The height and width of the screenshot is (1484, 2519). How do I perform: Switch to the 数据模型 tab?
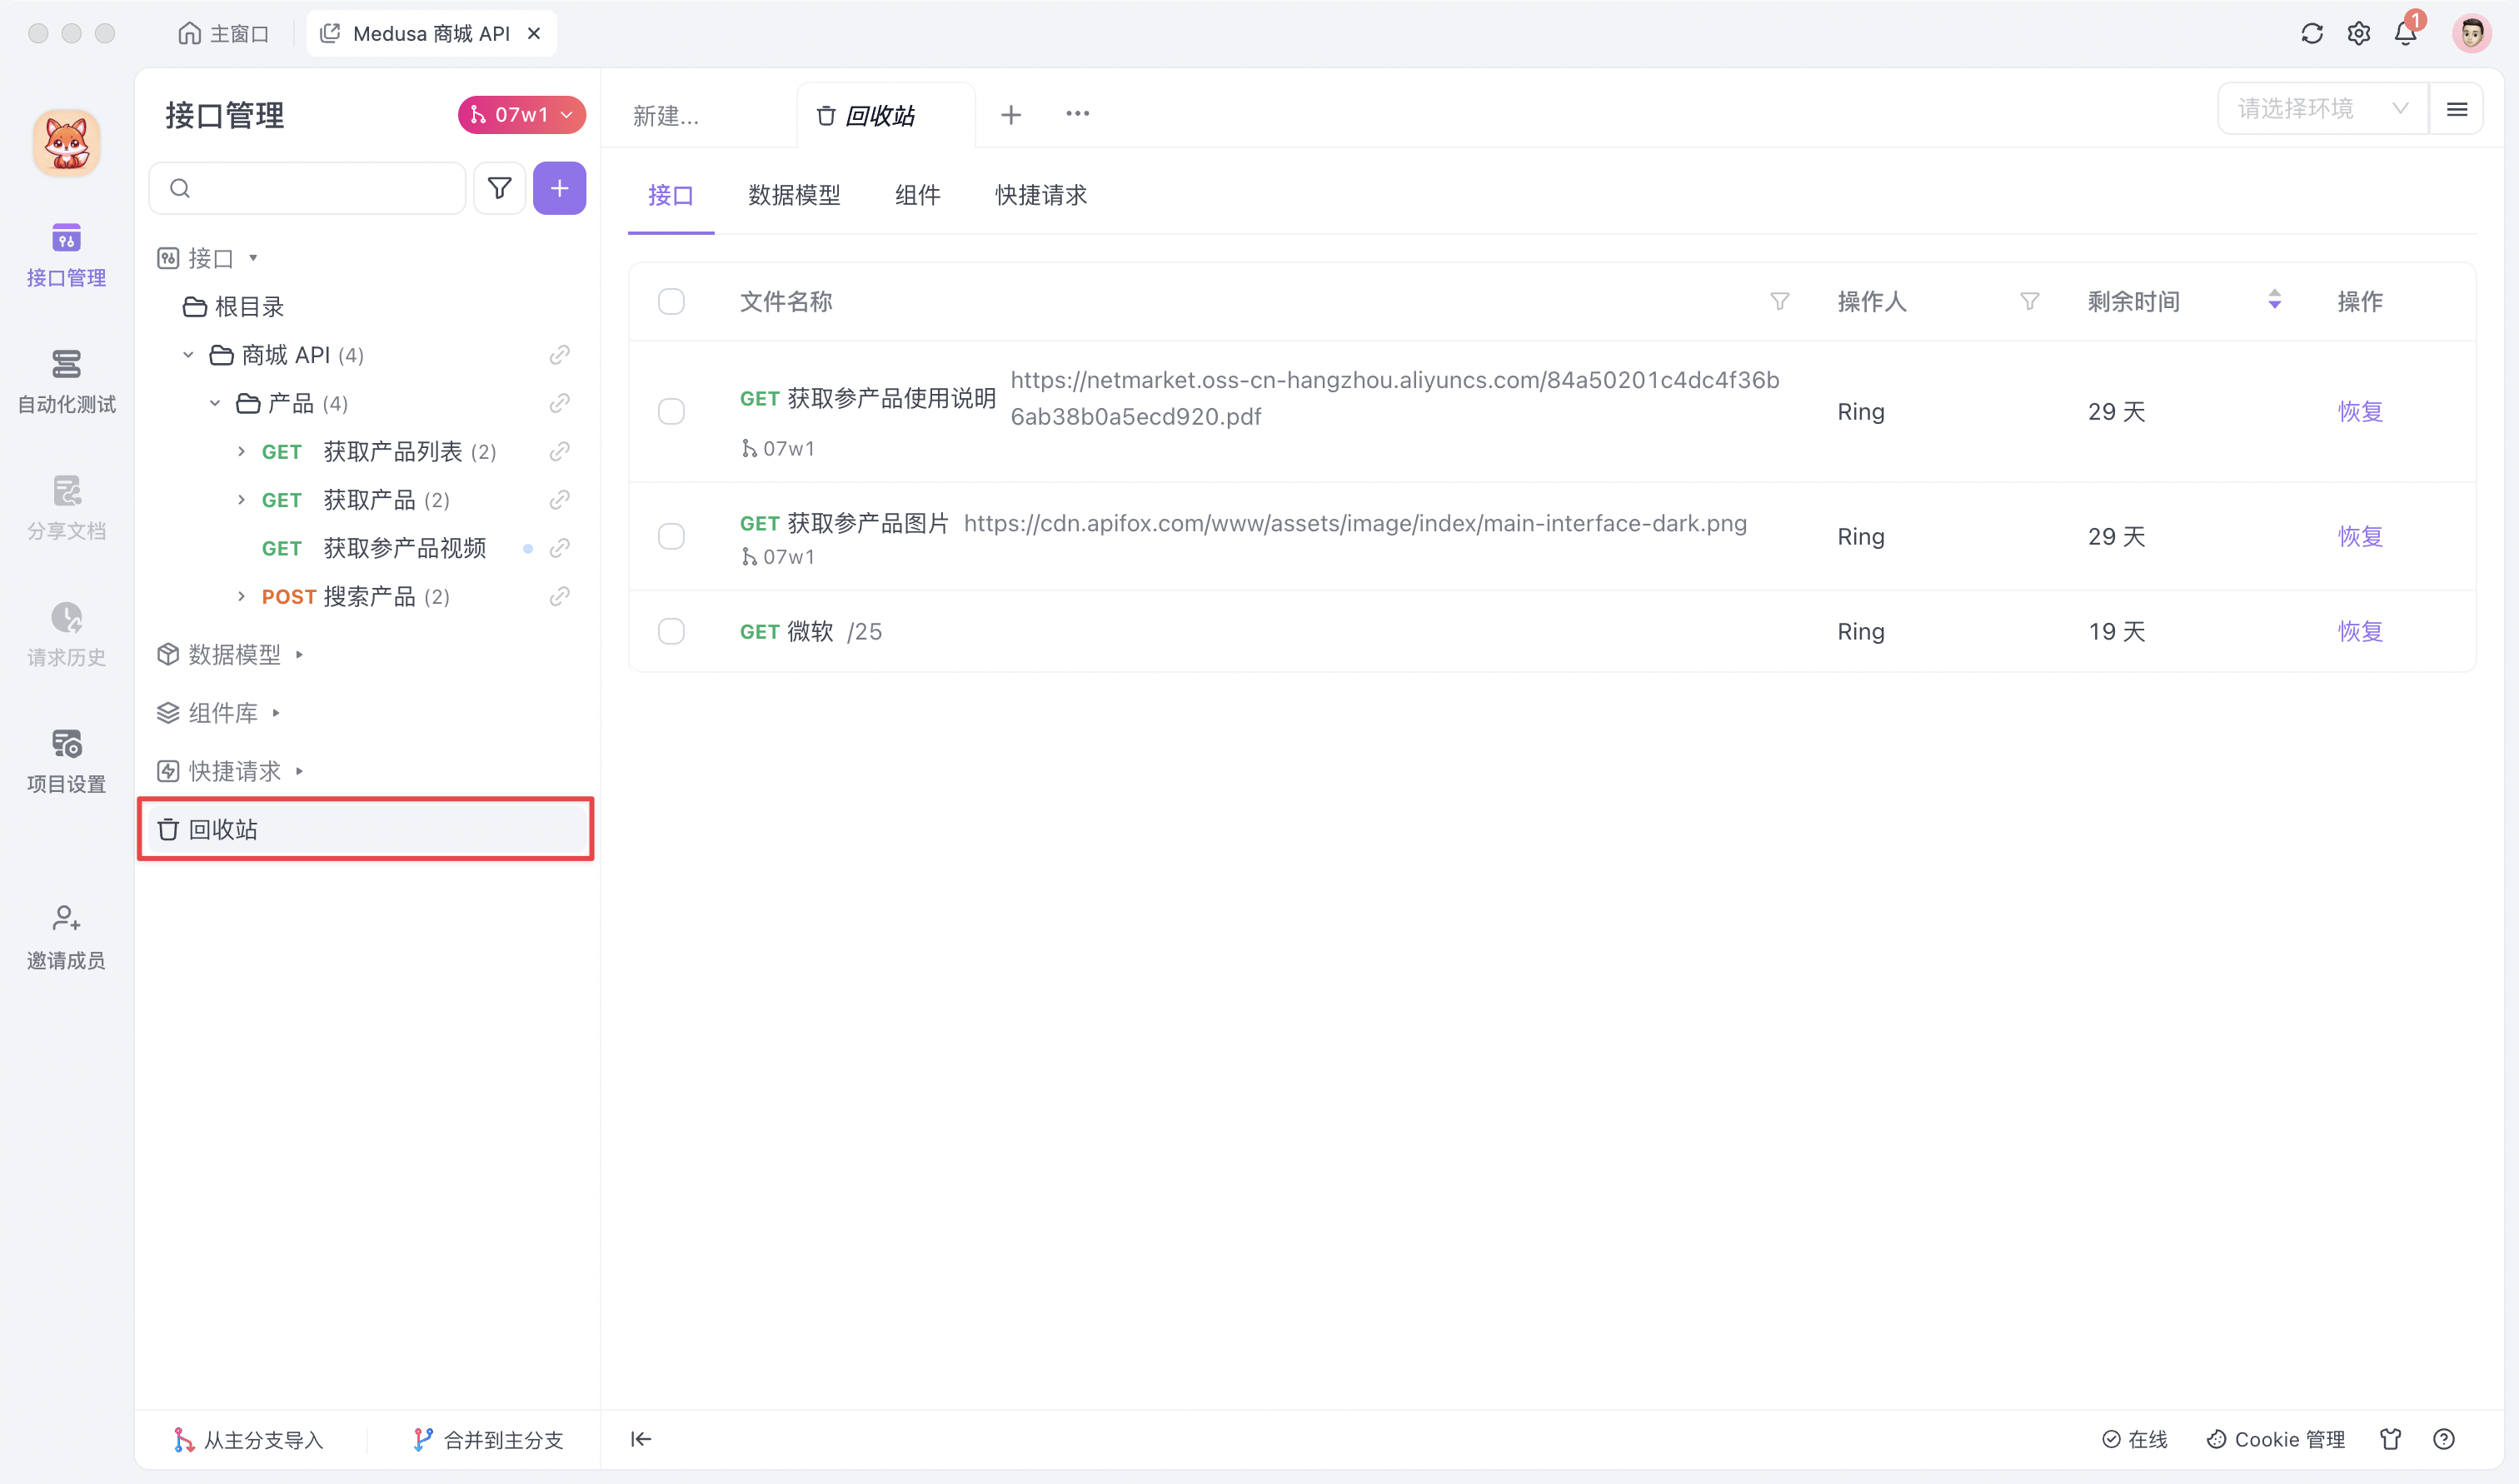pyautogui.click(x=794, y=195)
